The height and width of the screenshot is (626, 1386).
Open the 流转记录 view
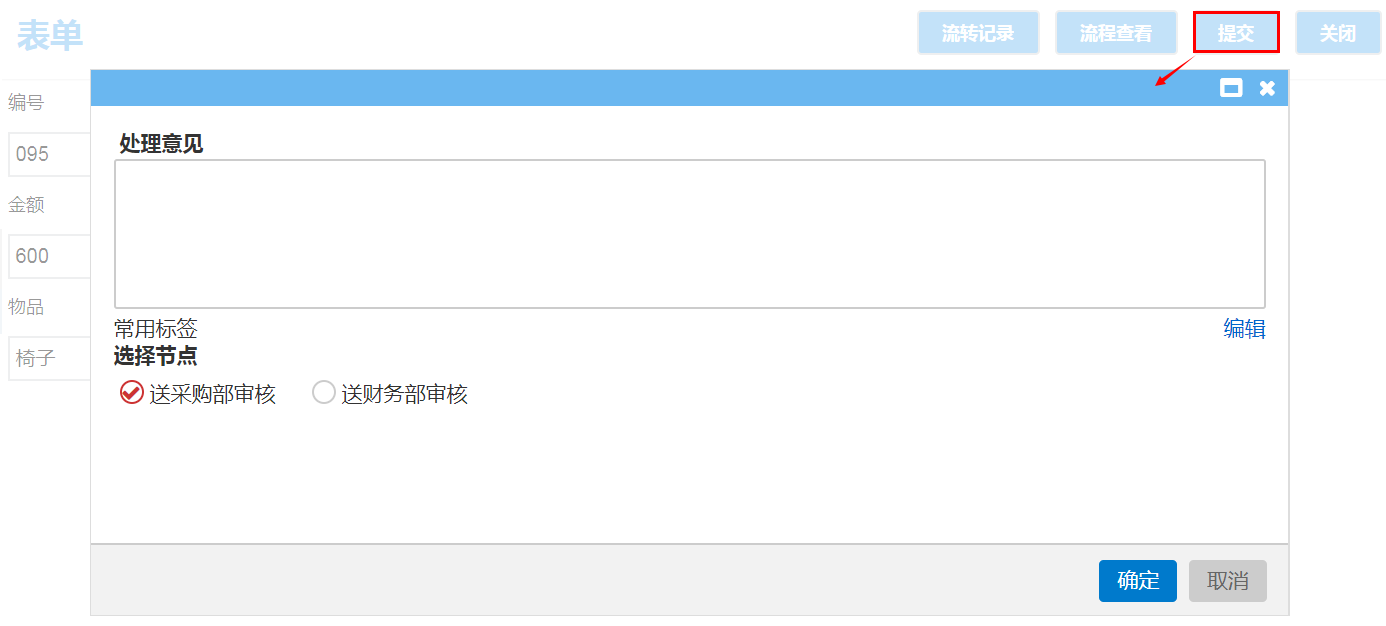(978, 33)
